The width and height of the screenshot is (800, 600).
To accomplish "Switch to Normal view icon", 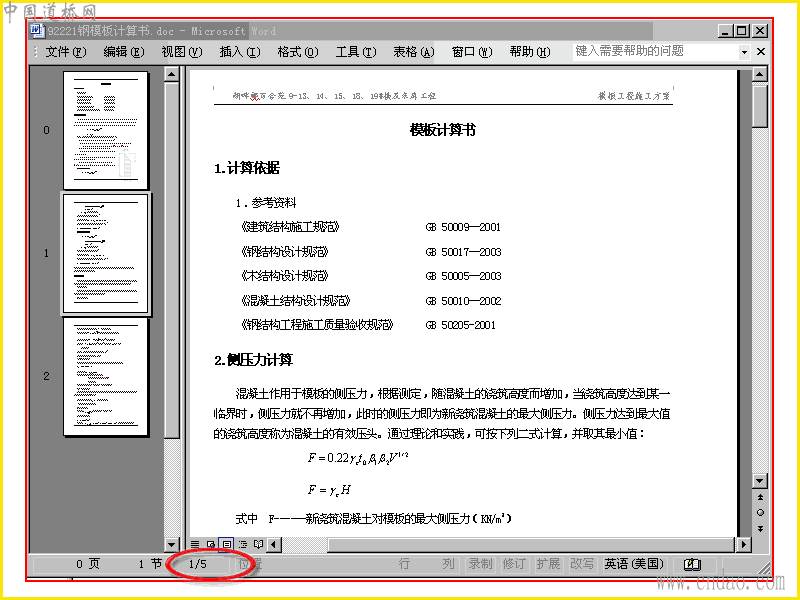I will click(x=195, y=544).
